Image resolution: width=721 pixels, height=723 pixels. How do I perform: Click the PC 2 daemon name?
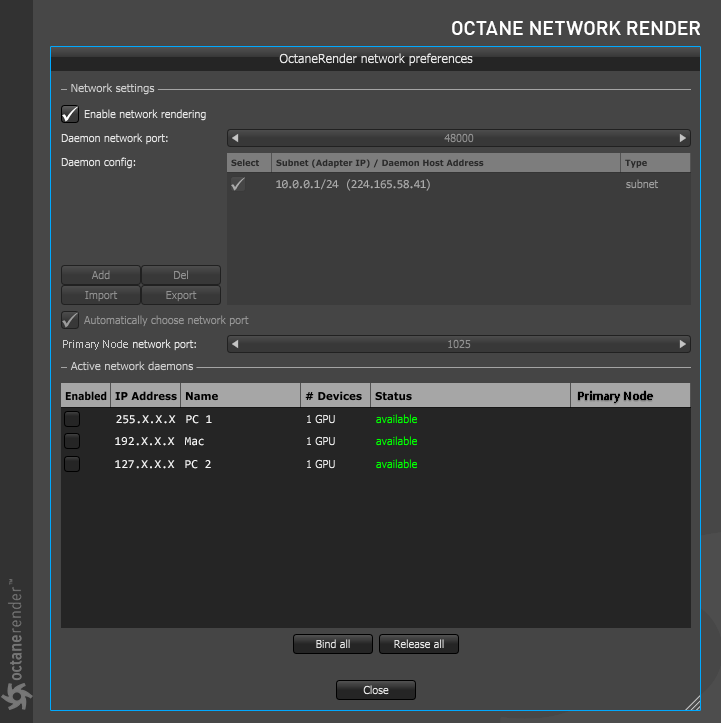pos(198,464)
